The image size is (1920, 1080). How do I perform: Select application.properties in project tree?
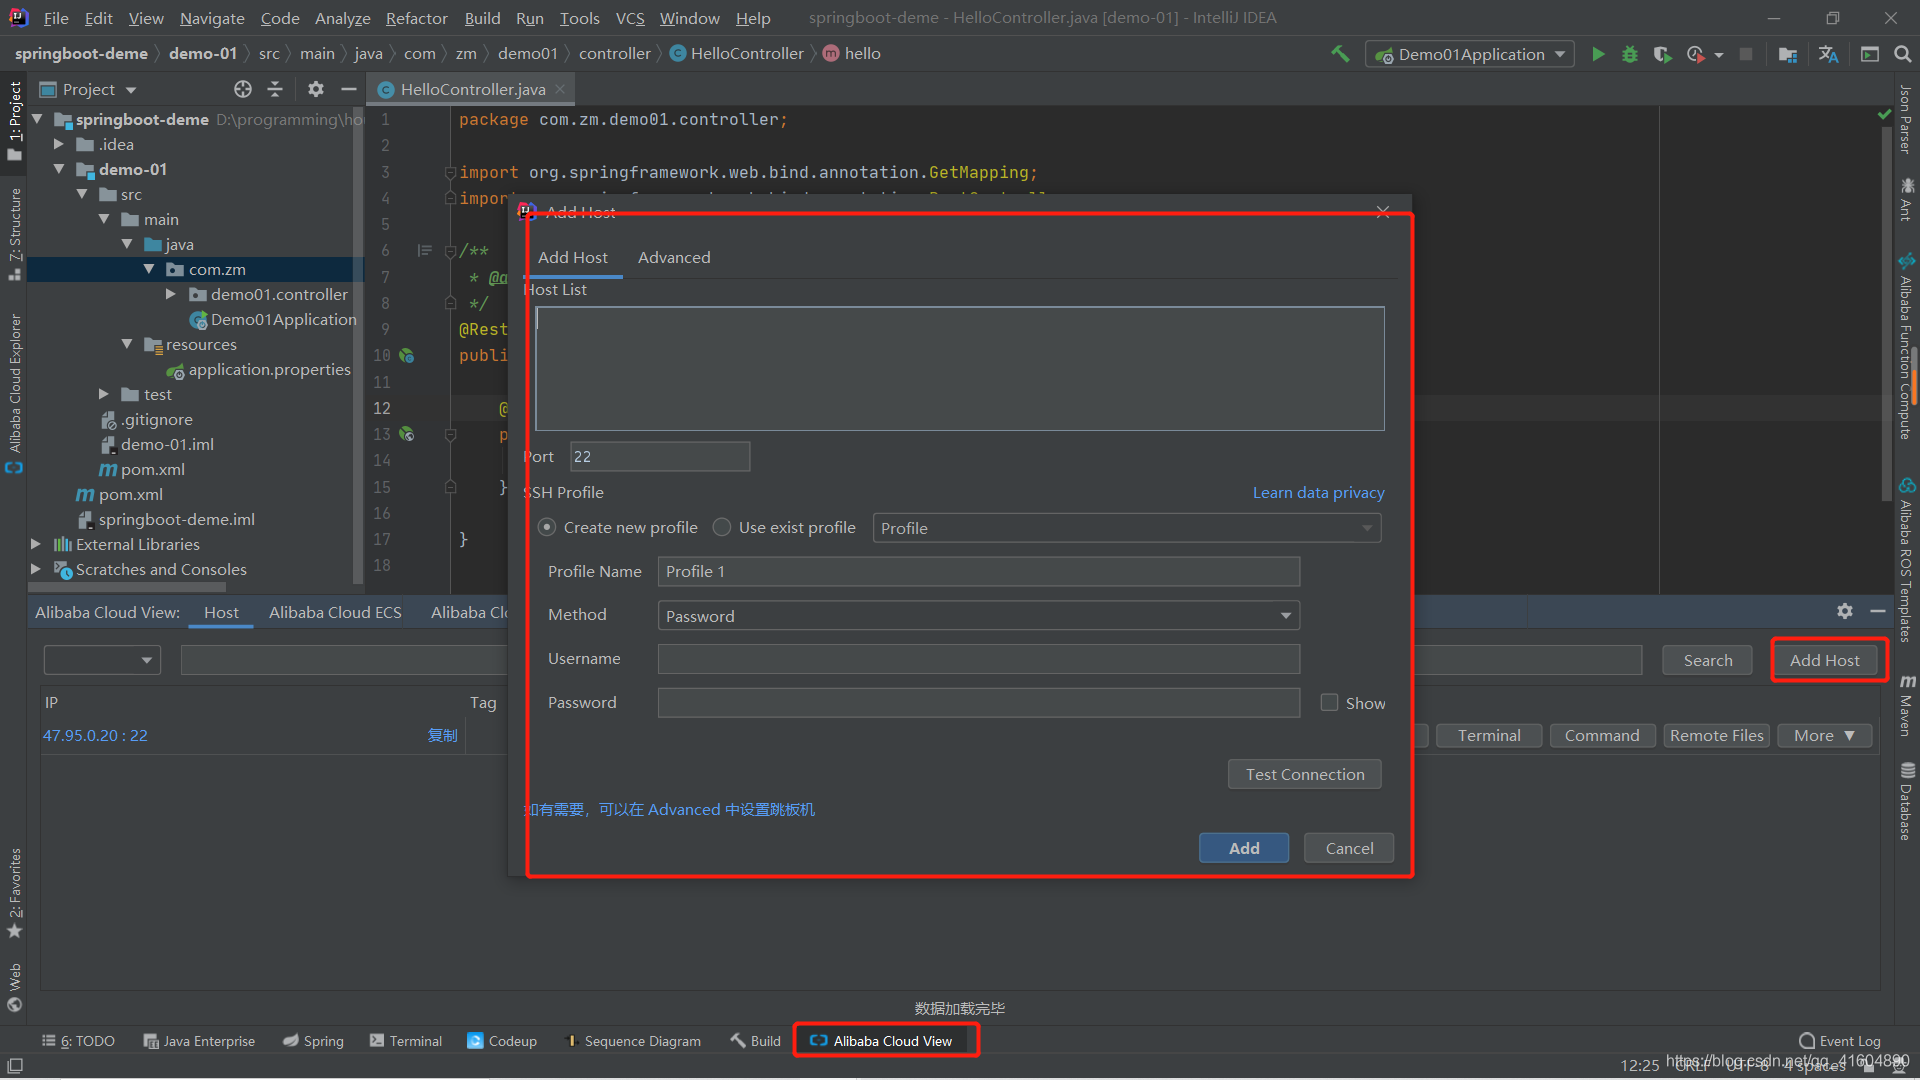[x=259, y=369]
